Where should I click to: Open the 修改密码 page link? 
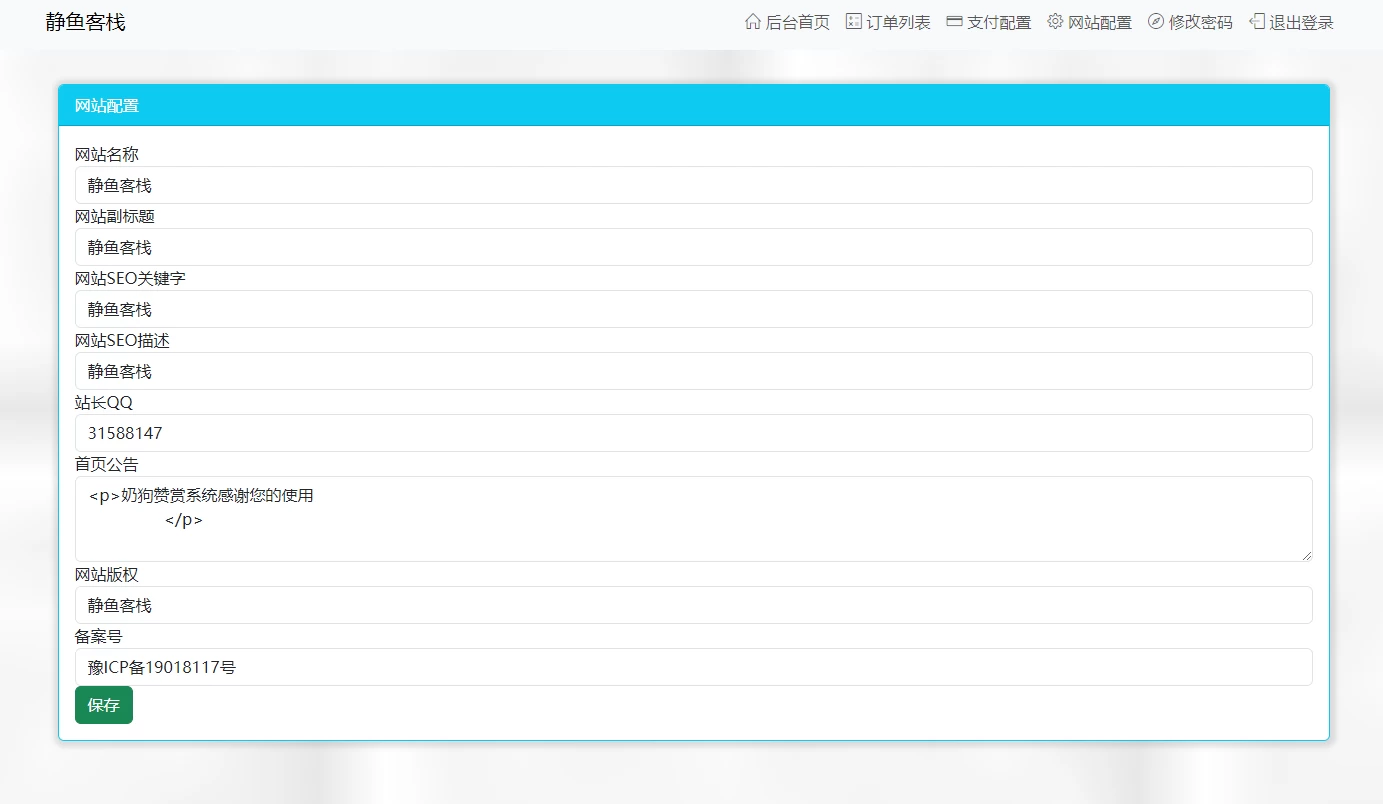pyautogui.click(x=1200, y=23)
